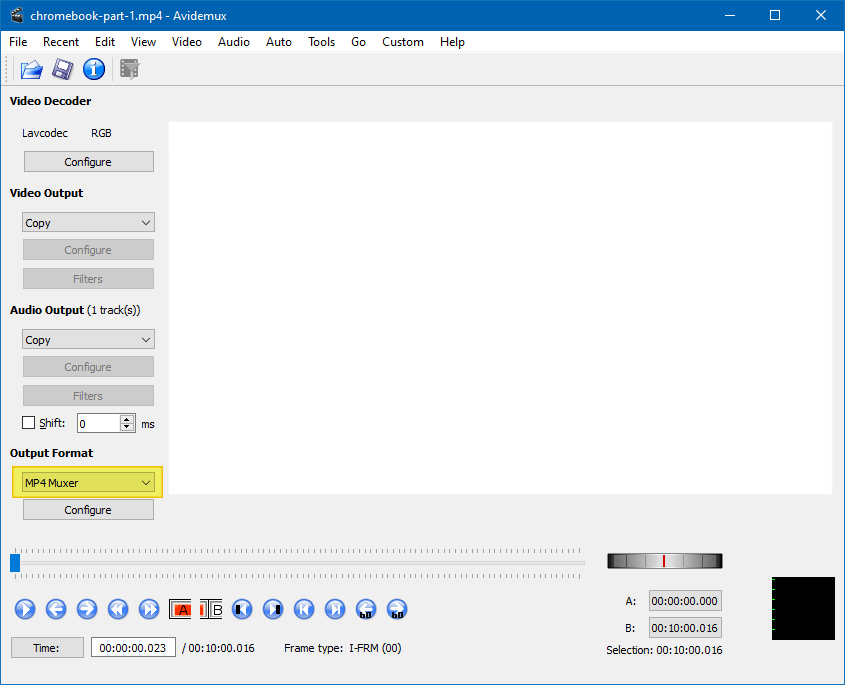Start playback with the Play button
845x685 pixels.
click(x=25, y=610)
